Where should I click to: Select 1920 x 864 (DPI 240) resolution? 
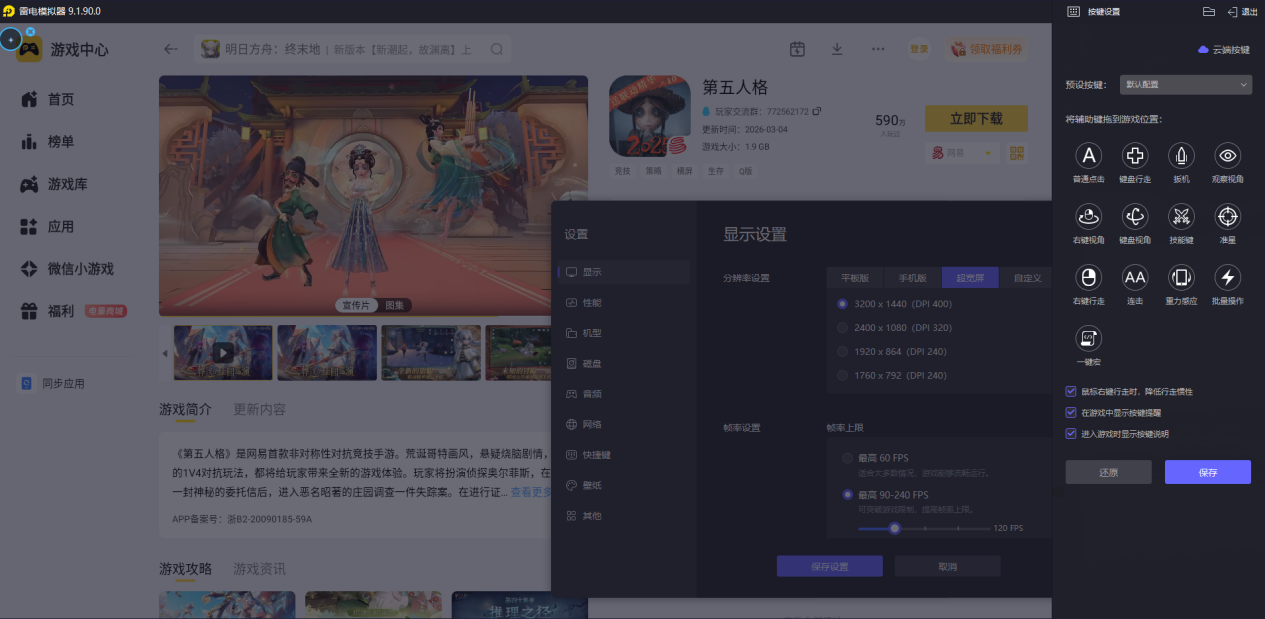[x=843, y=351]
